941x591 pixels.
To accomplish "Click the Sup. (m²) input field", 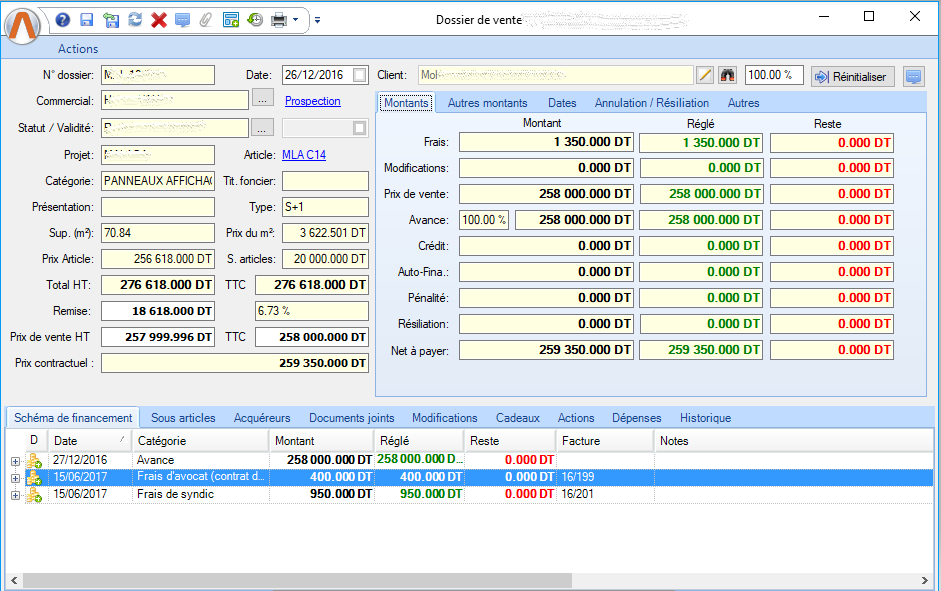I will coord(157,233).
